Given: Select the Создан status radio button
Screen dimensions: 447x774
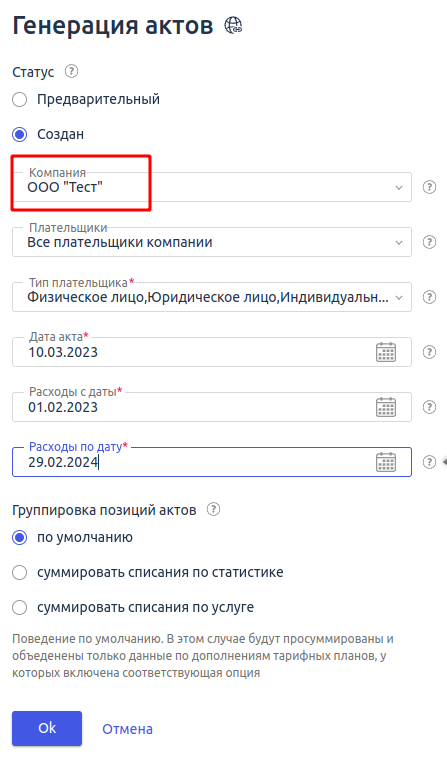Looking at the screenshot, I should click(20, 134).
